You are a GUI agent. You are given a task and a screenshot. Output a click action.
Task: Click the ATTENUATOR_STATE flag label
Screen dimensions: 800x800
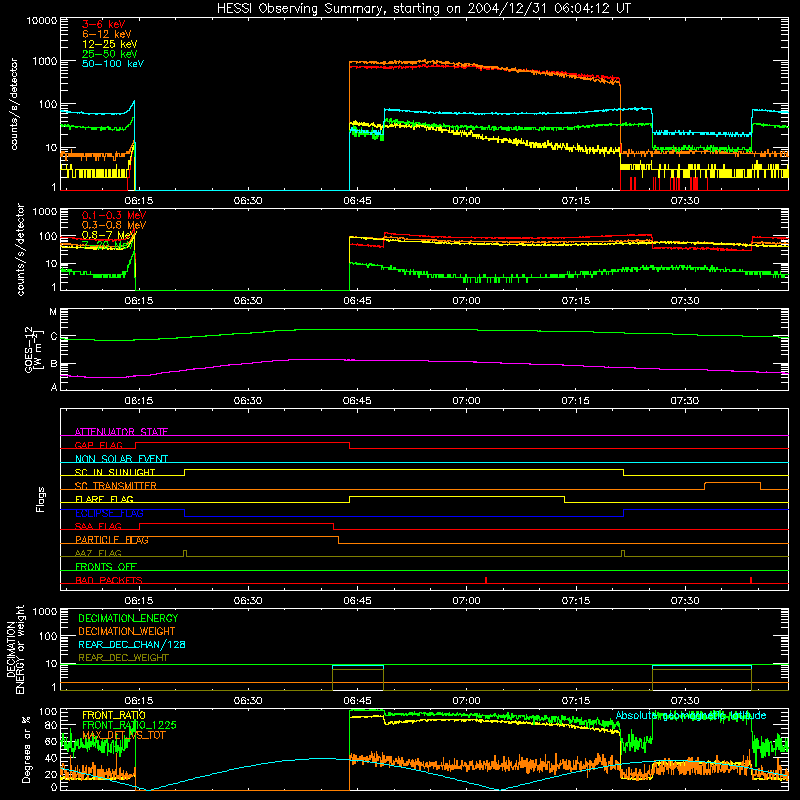pos(121,432)
